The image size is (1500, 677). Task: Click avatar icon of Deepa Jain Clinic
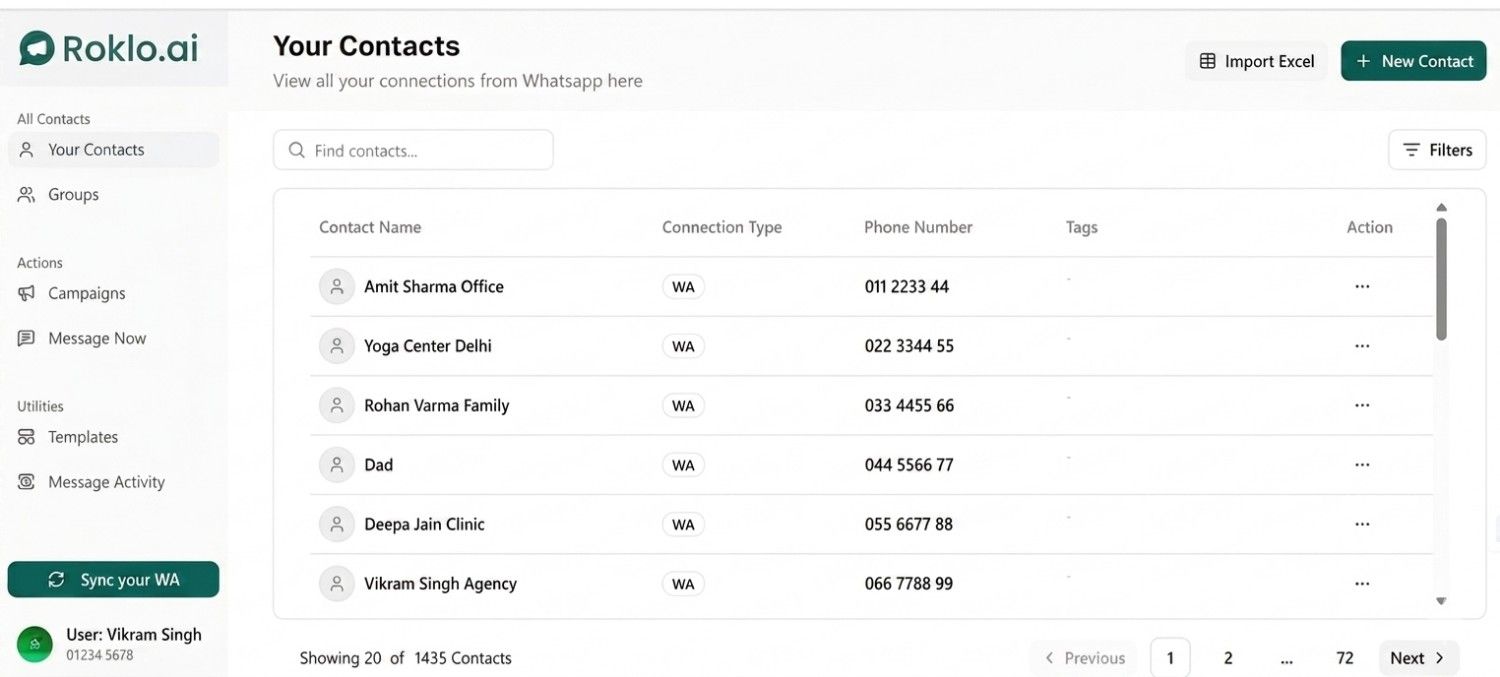337,524
